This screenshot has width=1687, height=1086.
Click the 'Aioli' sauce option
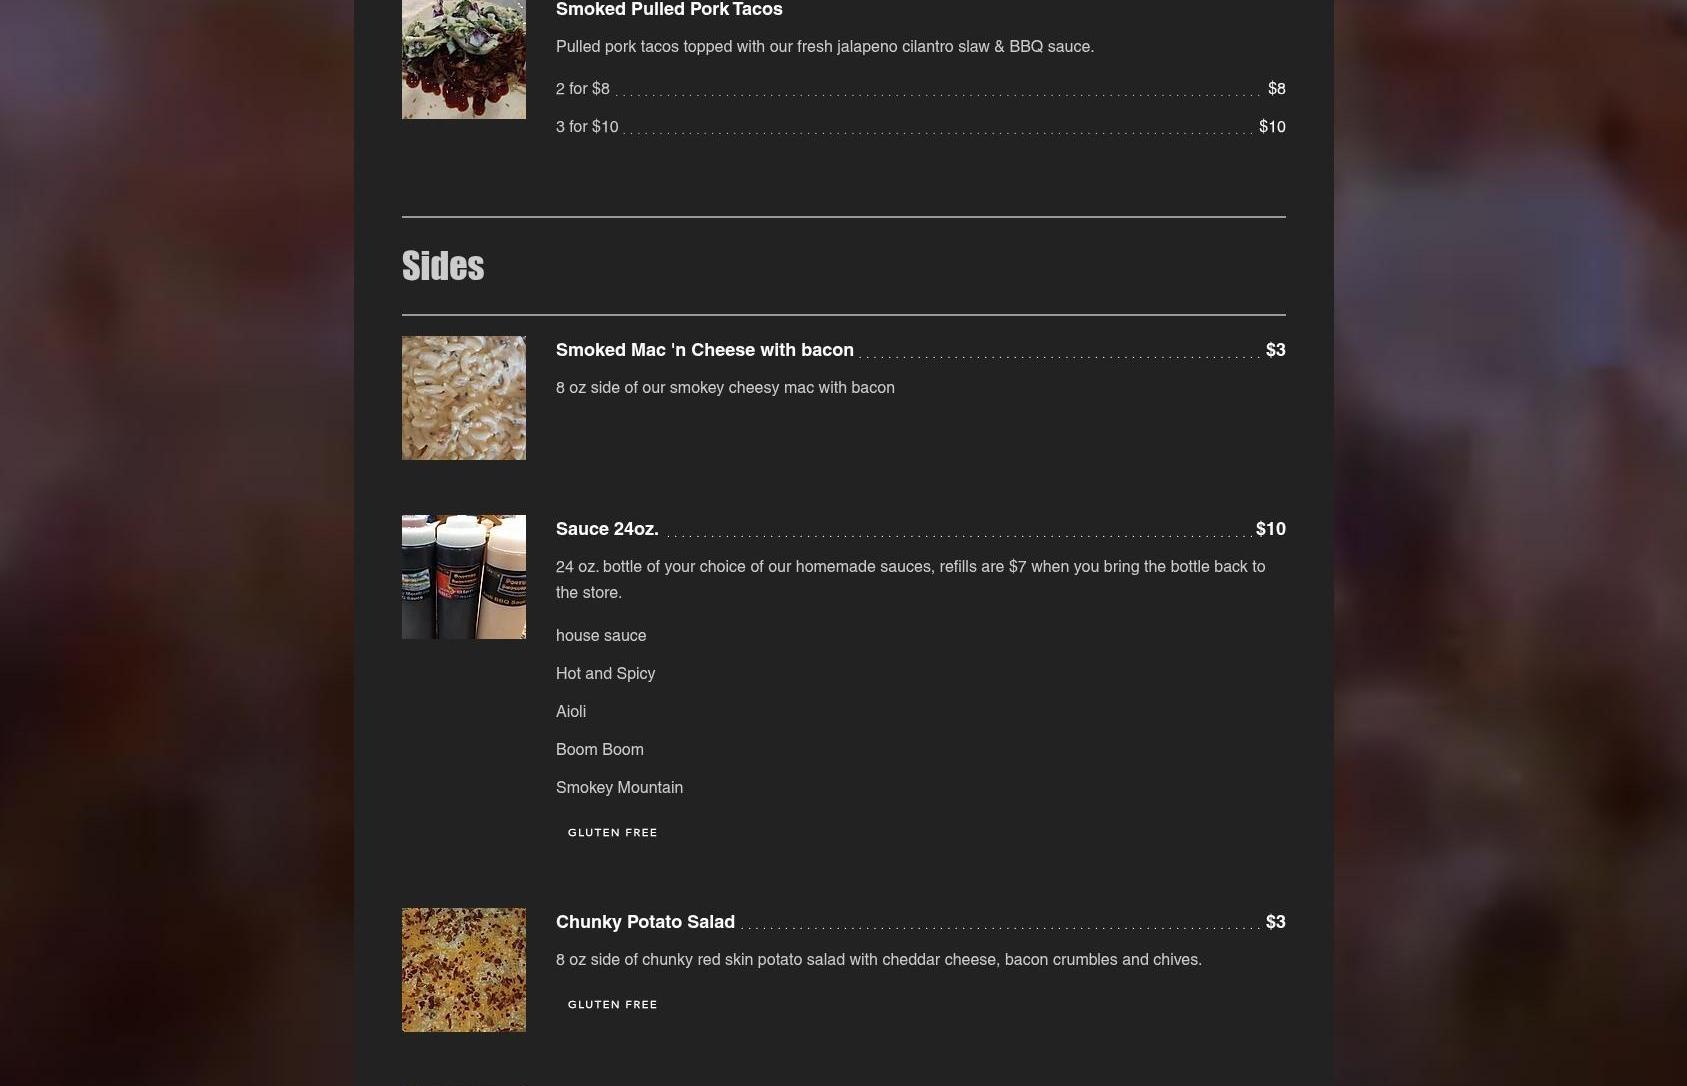point(571,712)
